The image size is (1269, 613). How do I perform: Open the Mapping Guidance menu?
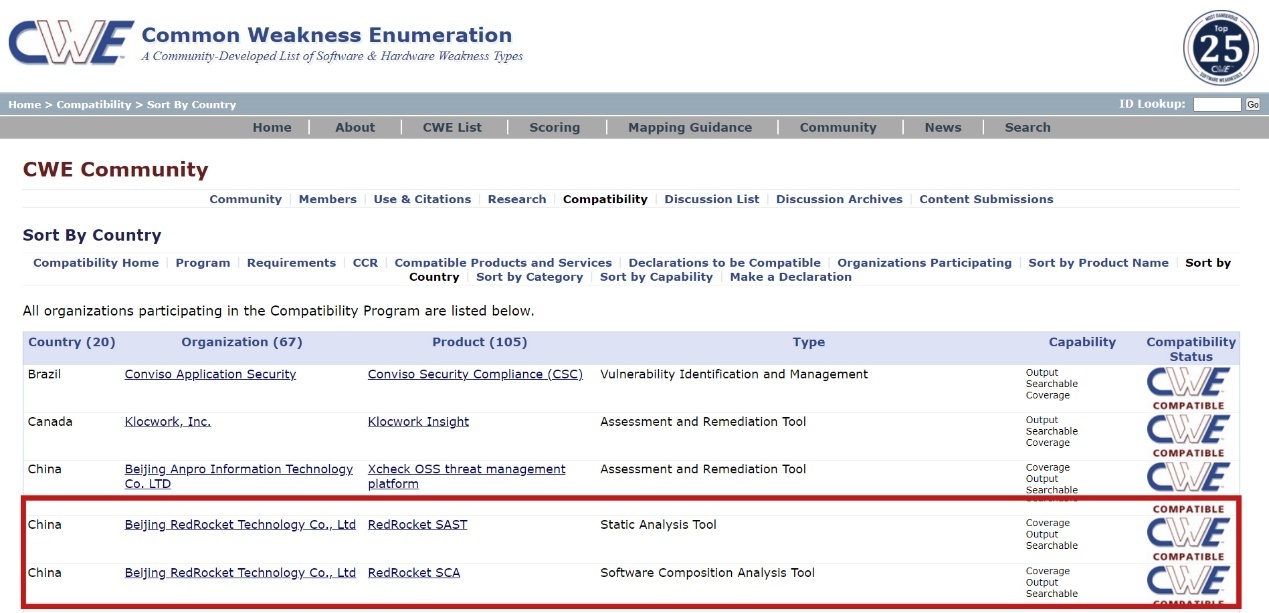pyautogui.click(x=689, y=127)
